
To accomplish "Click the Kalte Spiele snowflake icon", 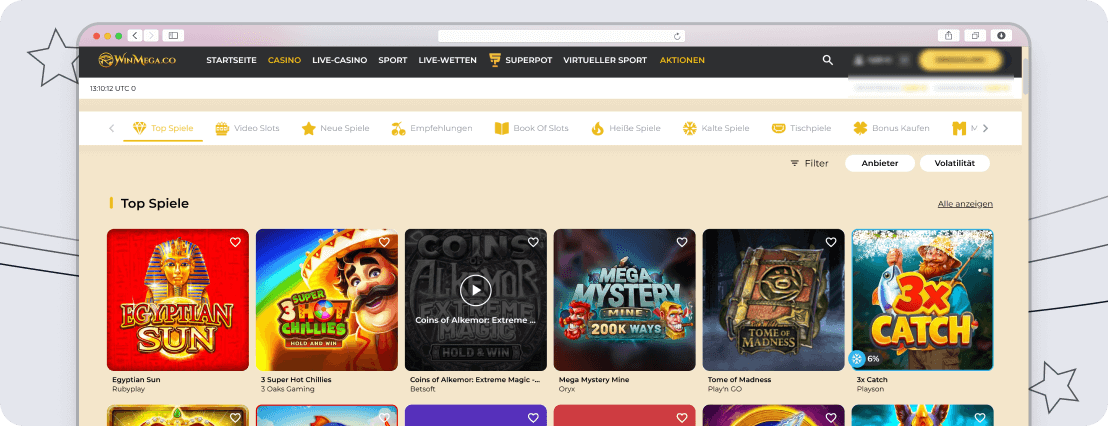I will [689, 129].
